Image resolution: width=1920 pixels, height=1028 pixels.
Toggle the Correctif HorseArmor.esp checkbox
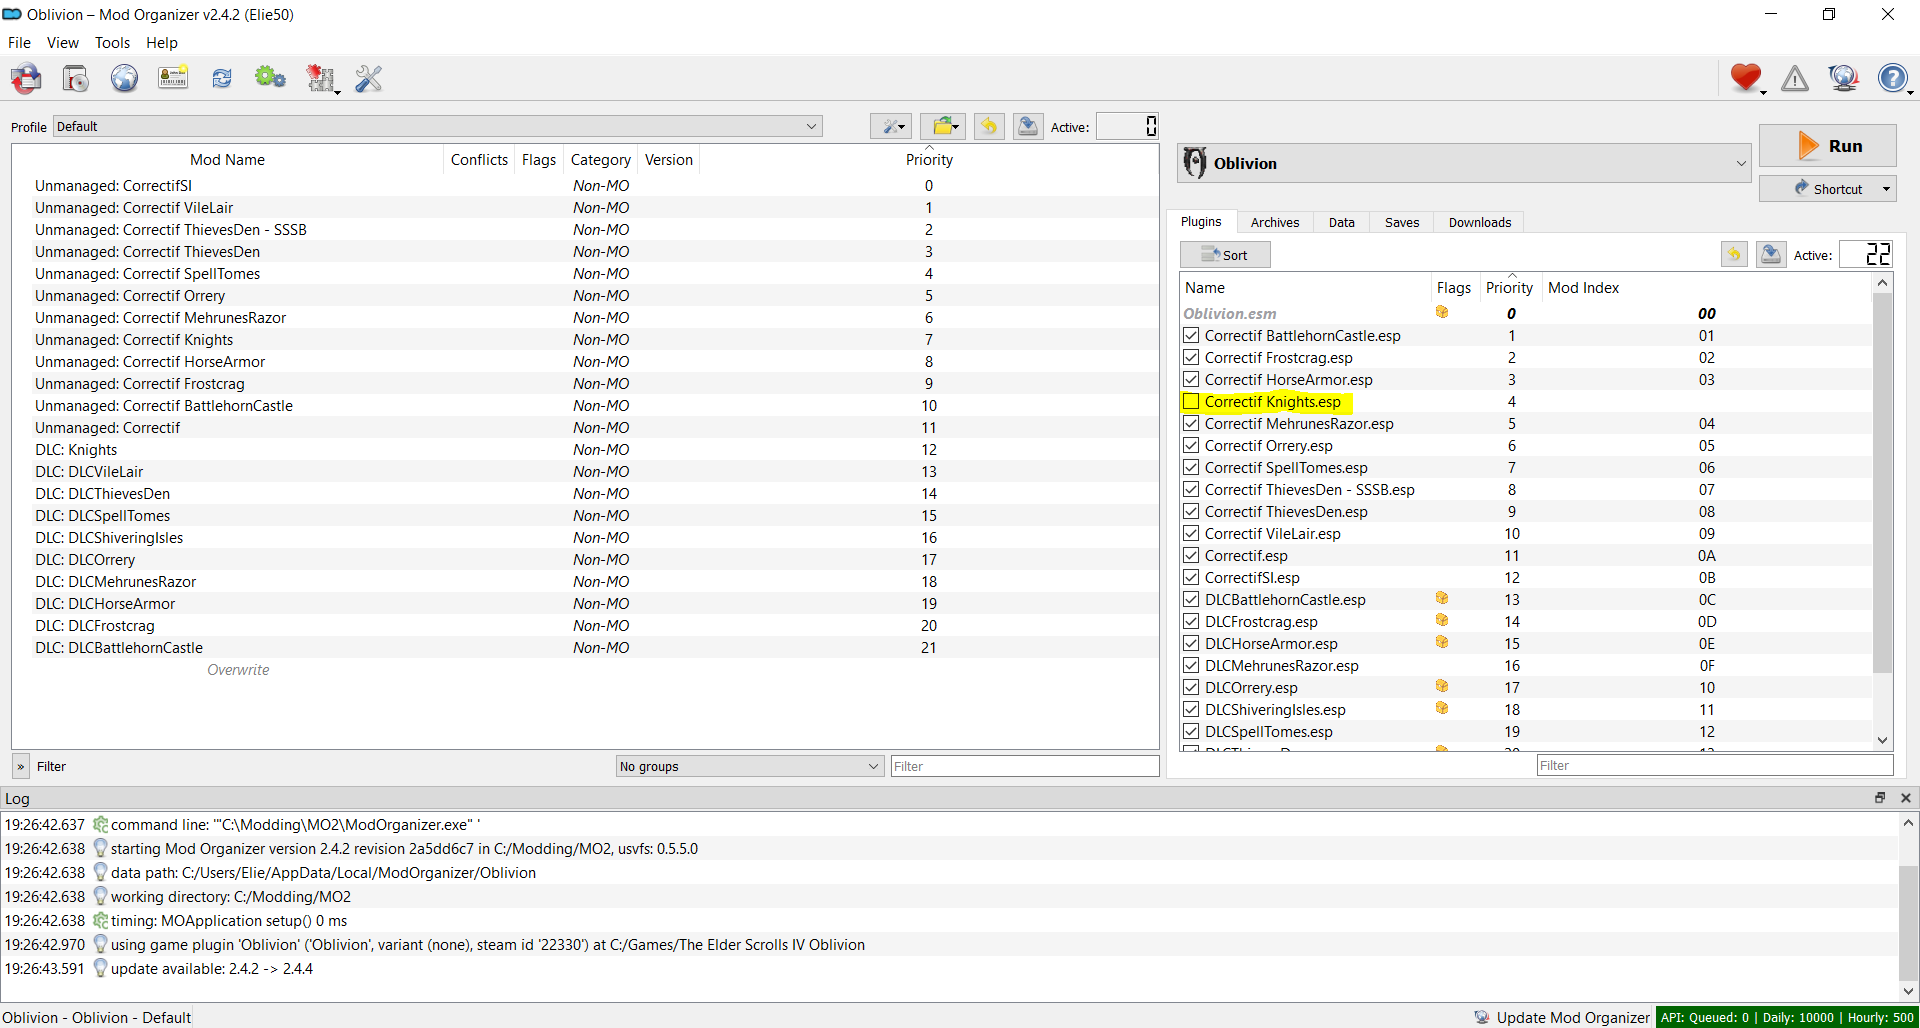tap(1191, 380)
